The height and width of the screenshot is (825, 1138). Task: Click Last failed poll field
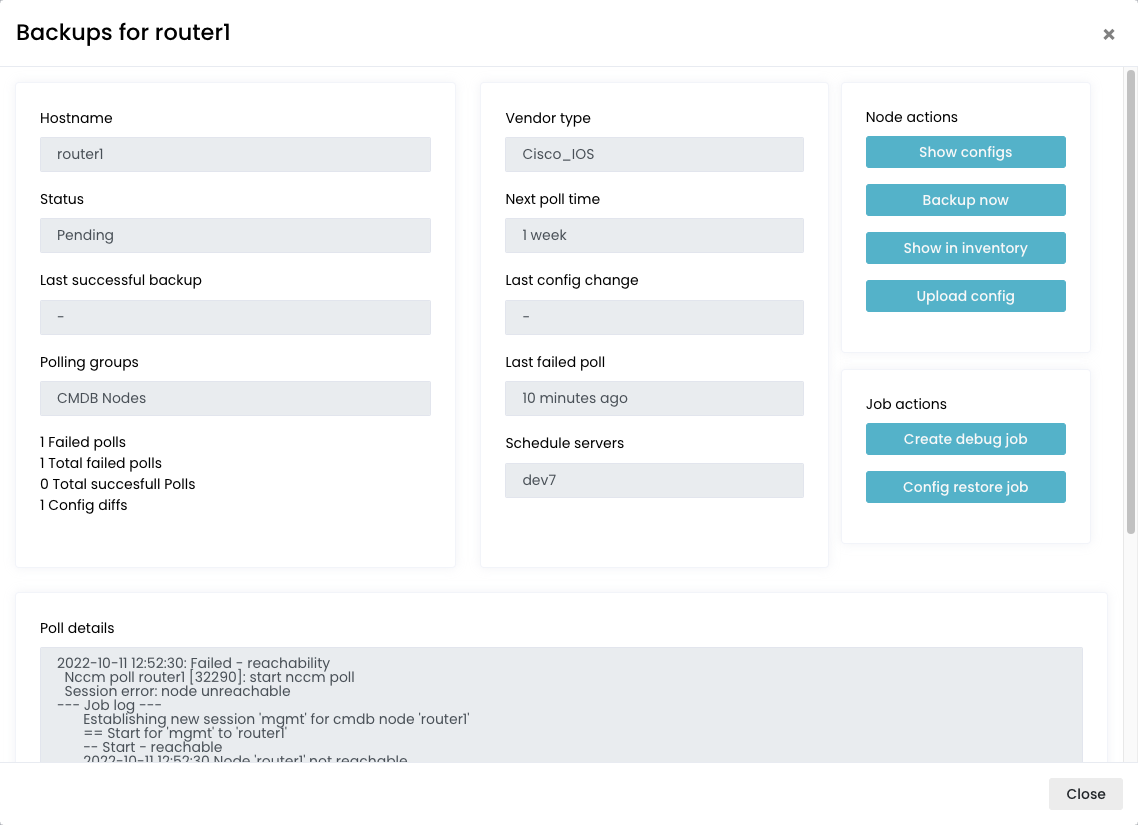654,398
